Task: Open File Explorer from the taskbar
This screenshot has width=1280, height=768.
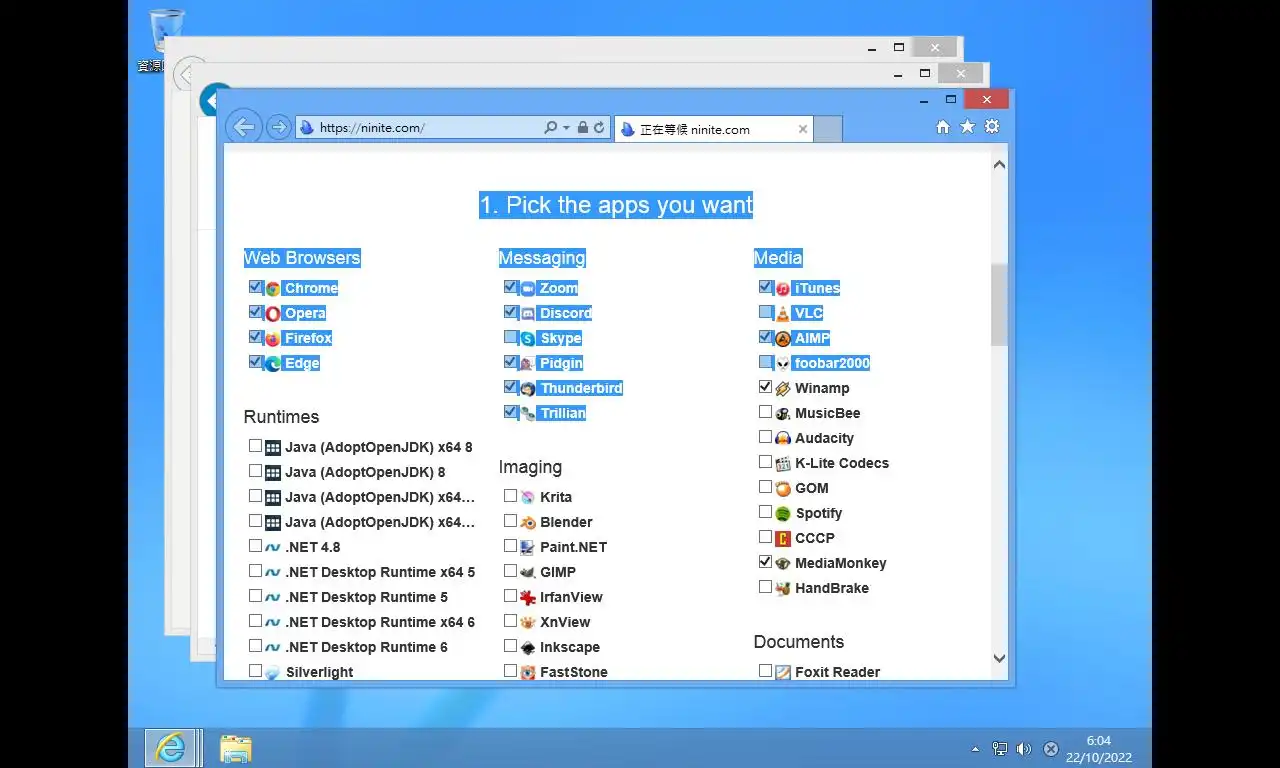Action: tap(236, 748)
